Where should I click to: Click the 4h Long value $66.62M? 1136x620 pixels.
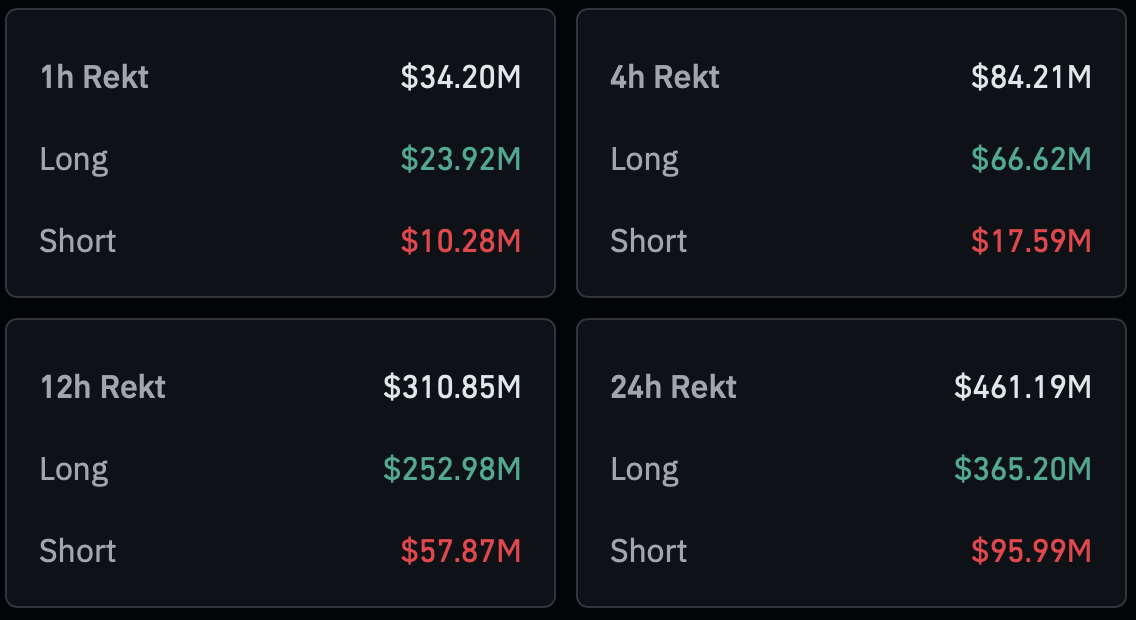click(1031, 159)
